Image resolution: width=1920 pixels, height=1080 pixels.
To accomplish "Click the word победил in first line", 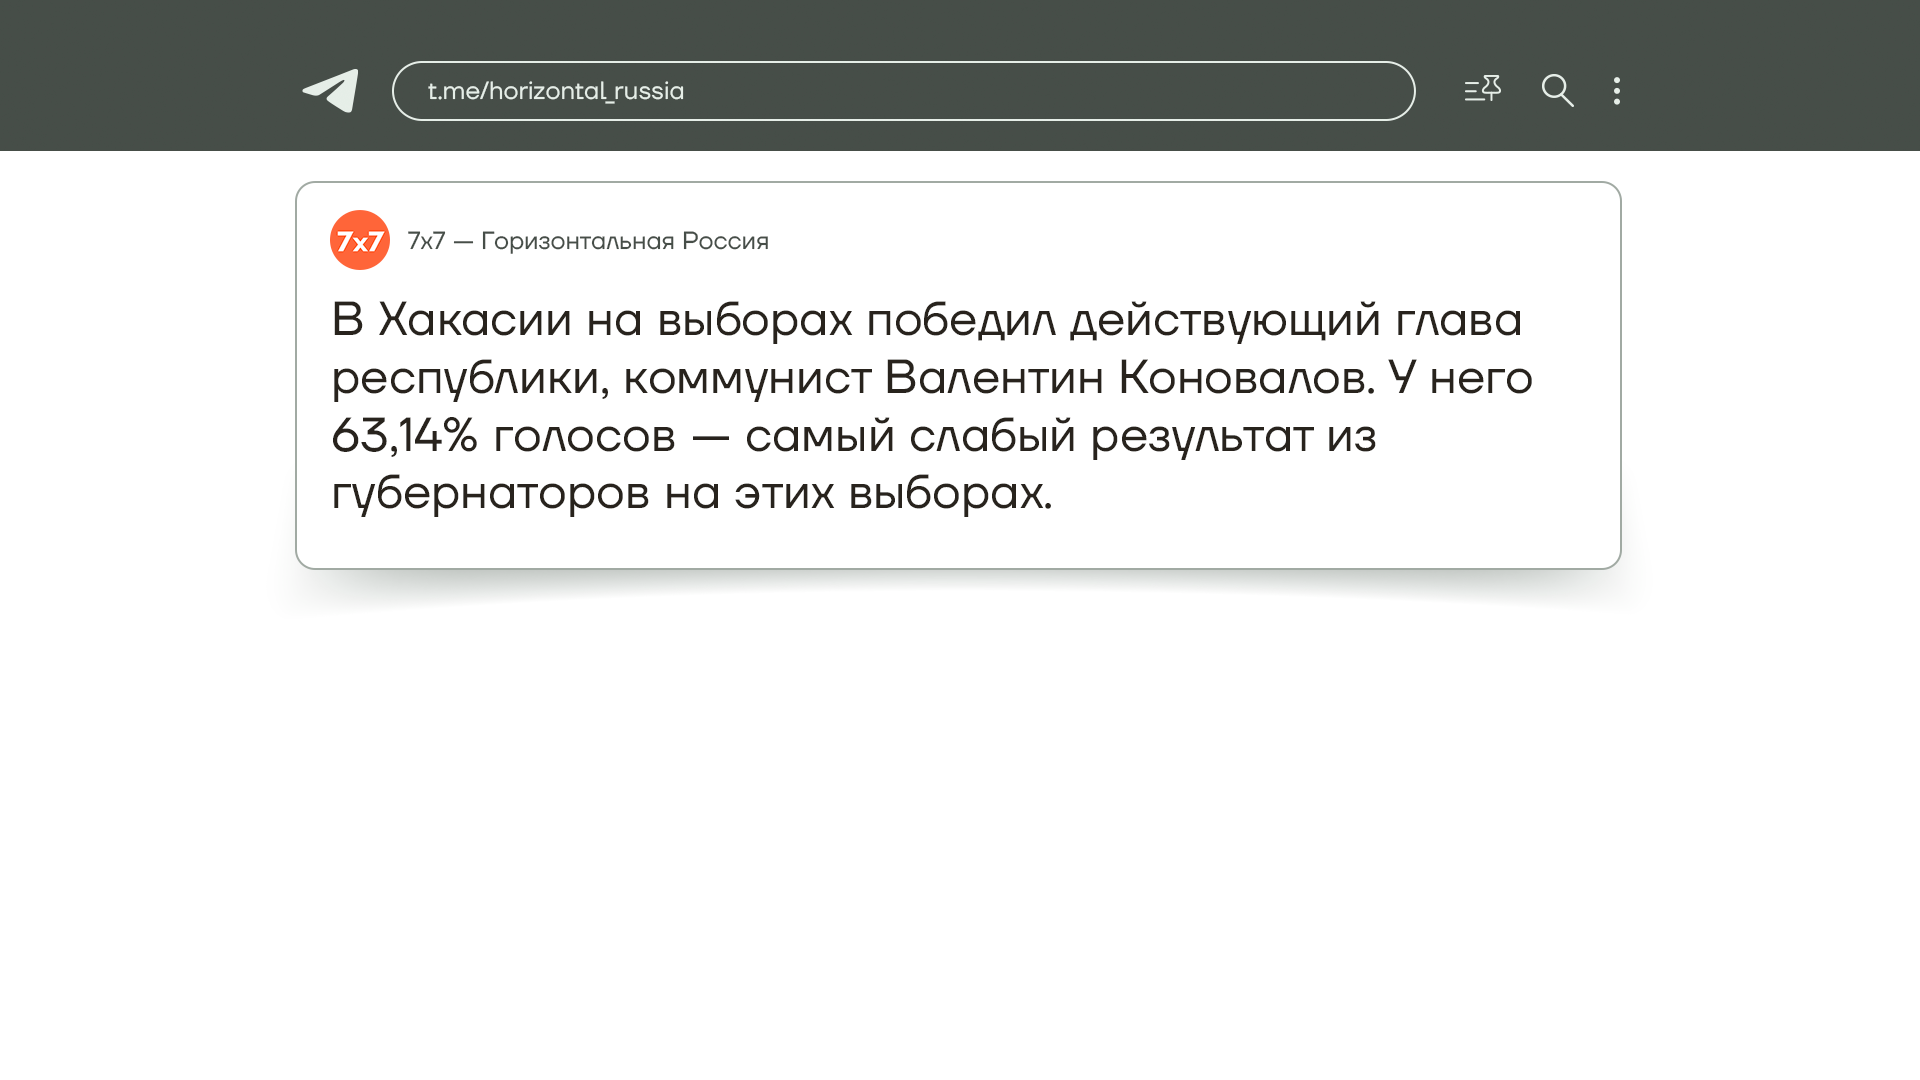I will coord(960,320).
